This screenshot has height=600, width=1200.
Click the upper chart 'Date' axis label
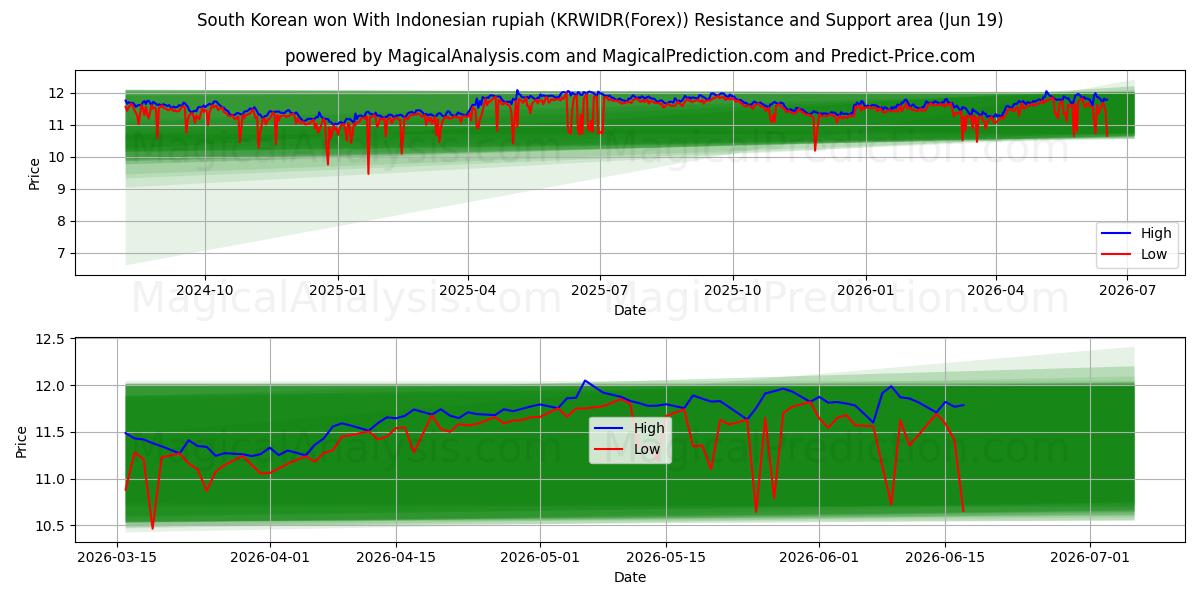(630, 311)
